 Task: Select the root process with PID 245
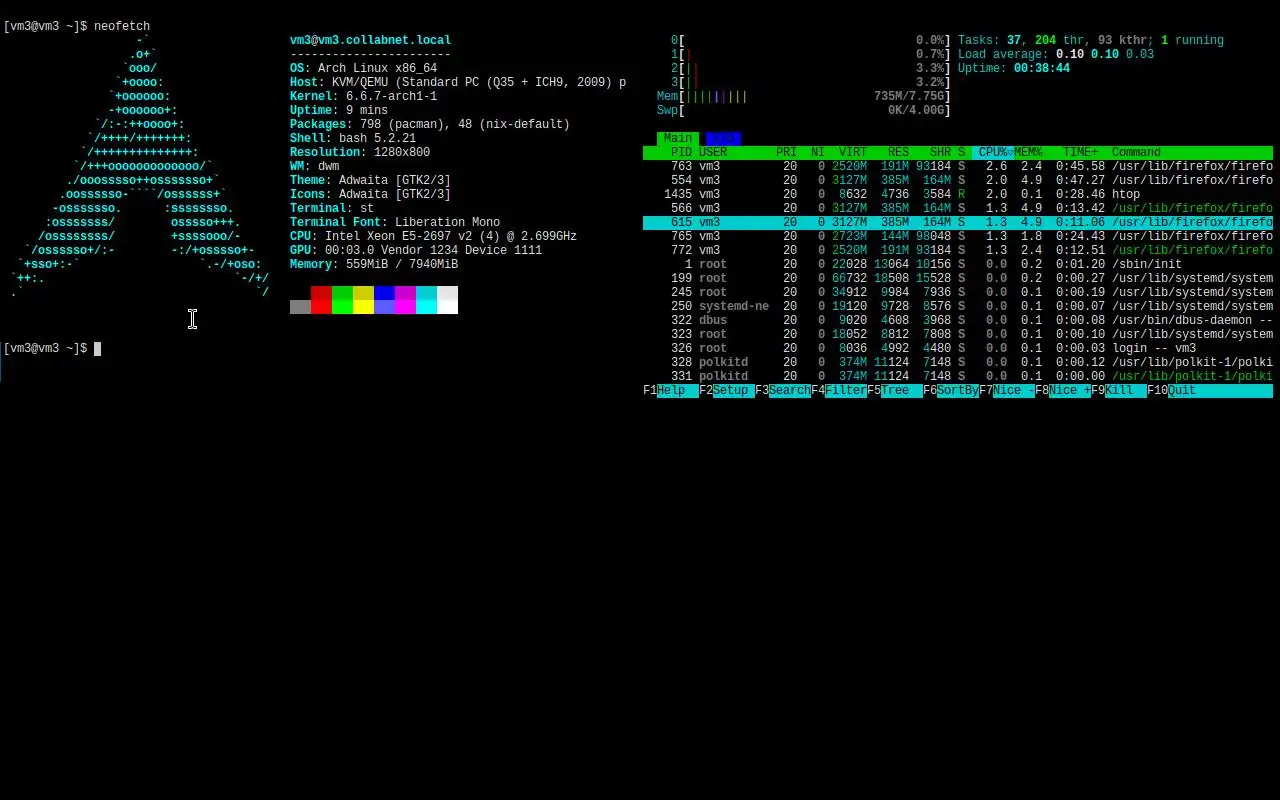[x=958, y=292]
